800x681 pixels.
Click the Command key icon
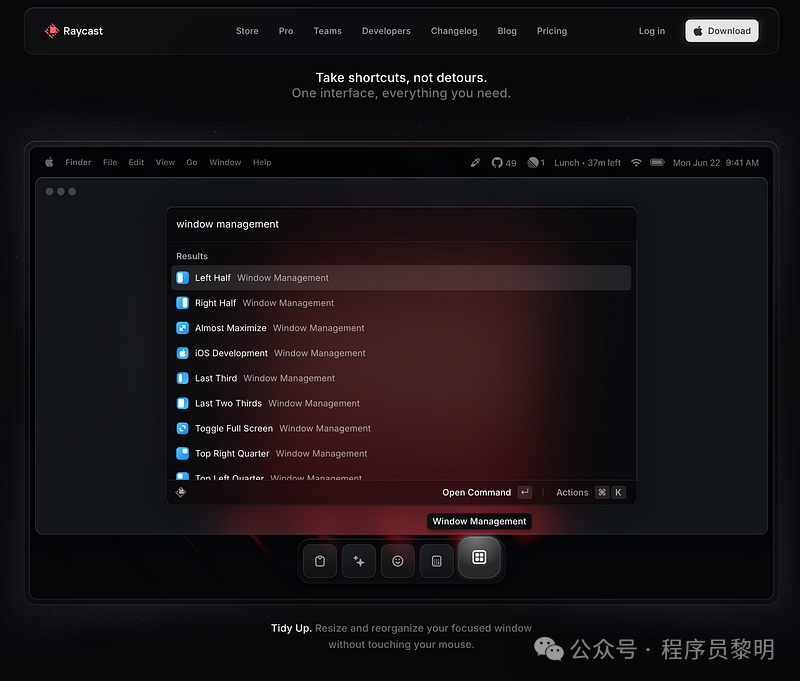pyautogui.click(x=602, y=492)
